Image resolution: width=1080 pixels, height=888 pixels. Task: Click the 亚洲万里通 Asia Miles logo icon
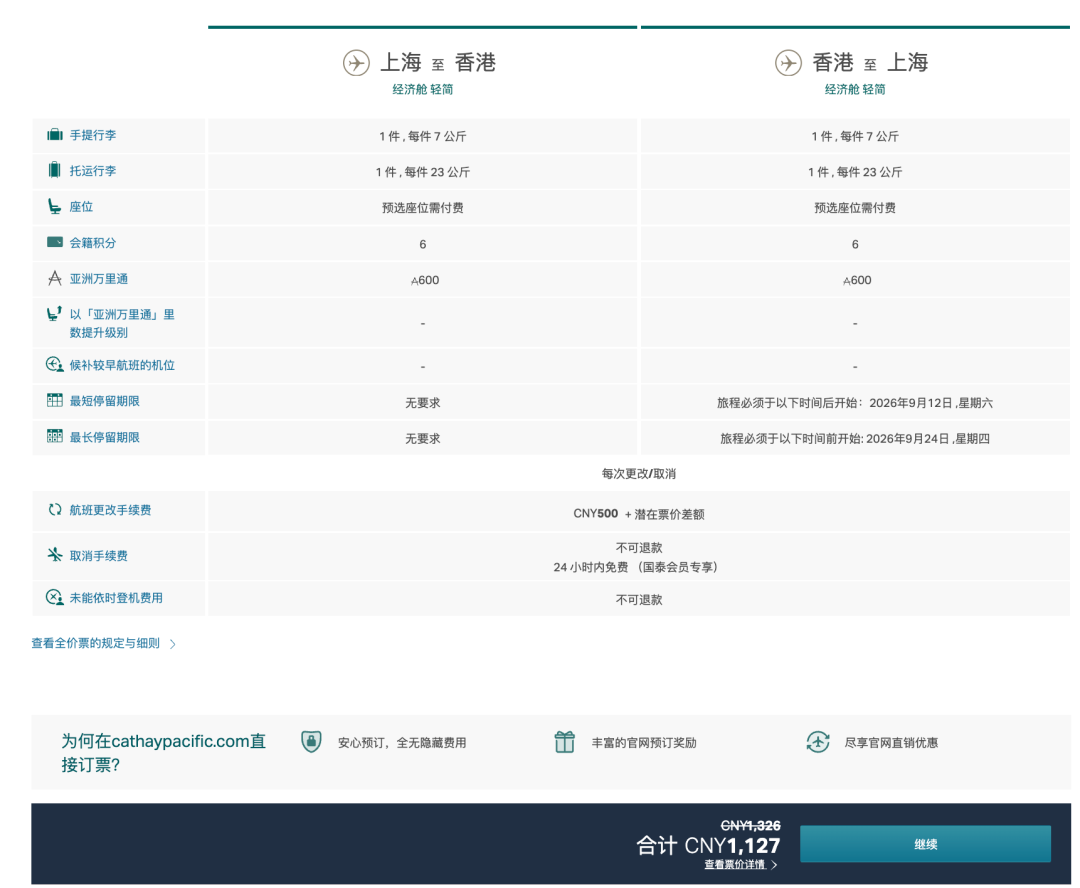54,278
